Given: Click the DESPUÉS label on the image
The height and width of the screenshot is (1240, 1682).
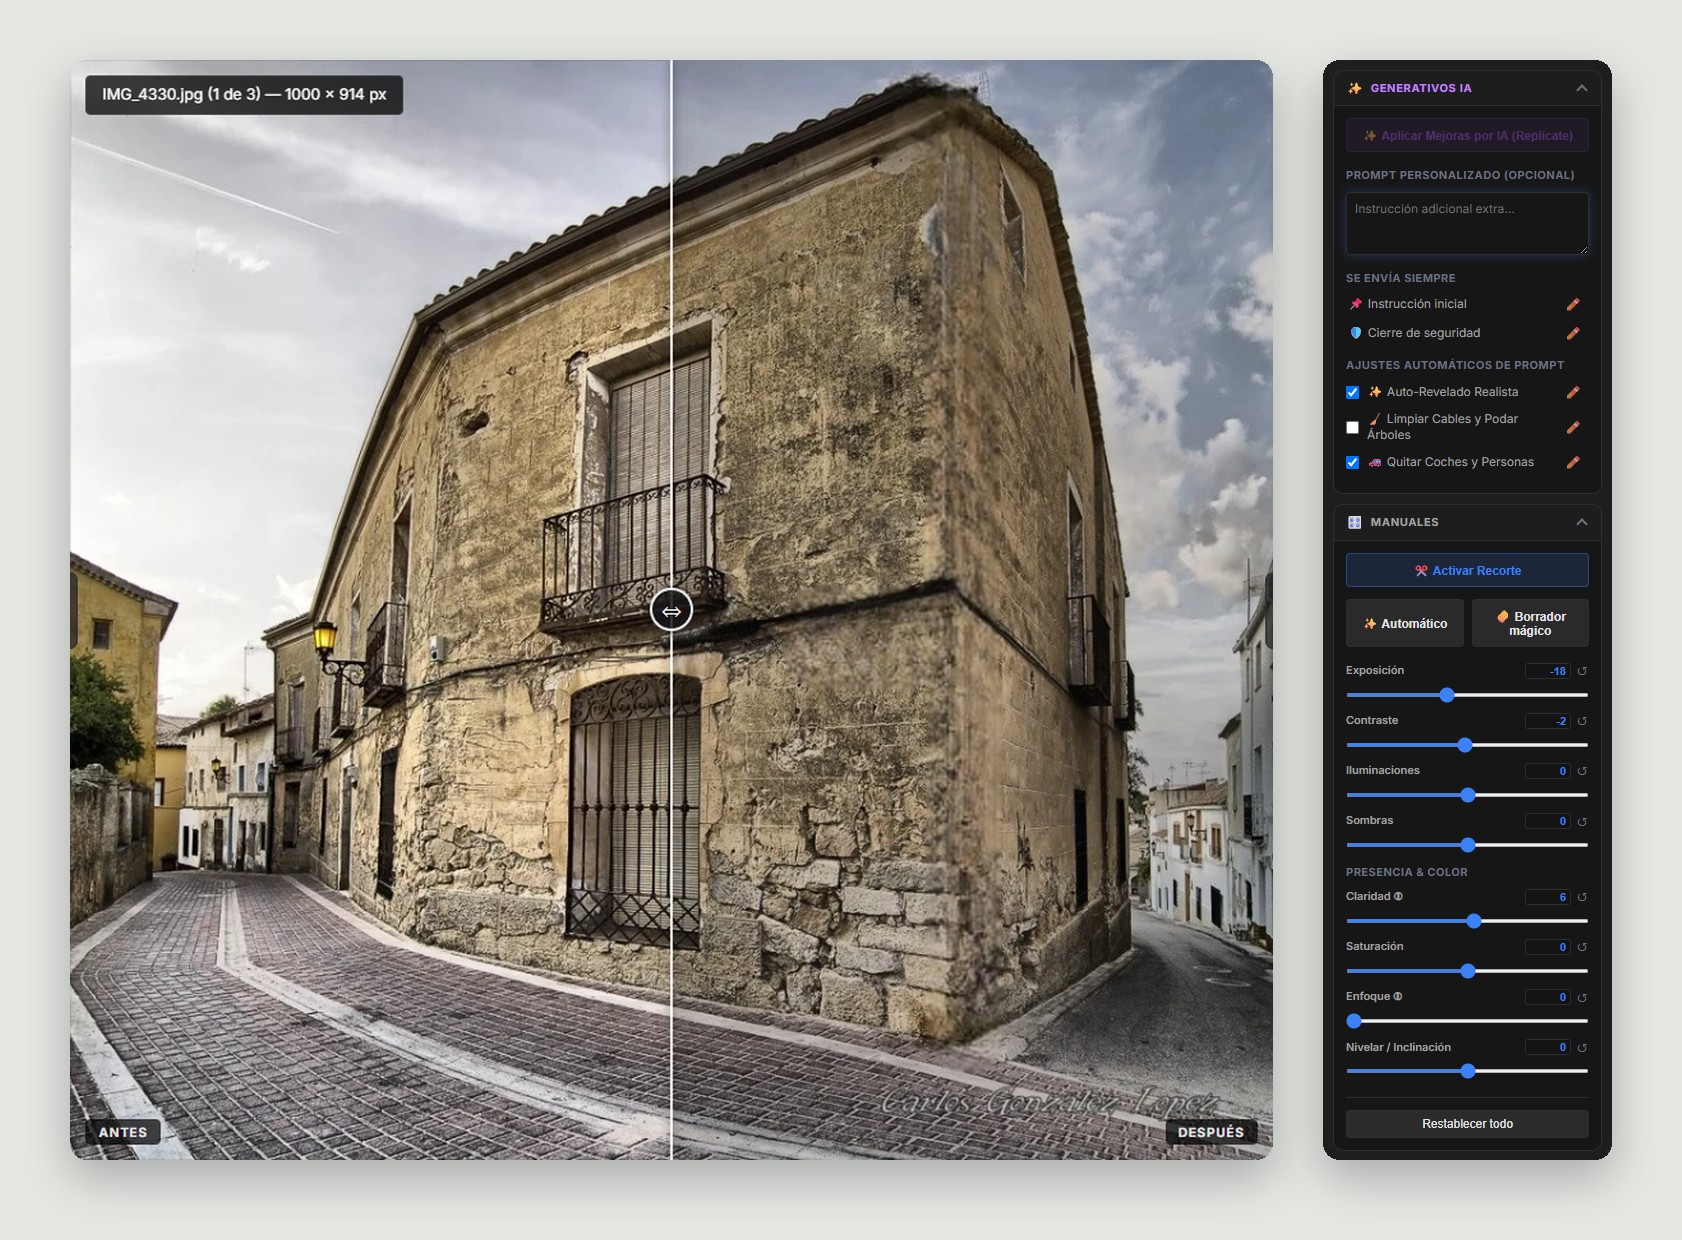Looking at the screenshot, I should point(1211,1132).
